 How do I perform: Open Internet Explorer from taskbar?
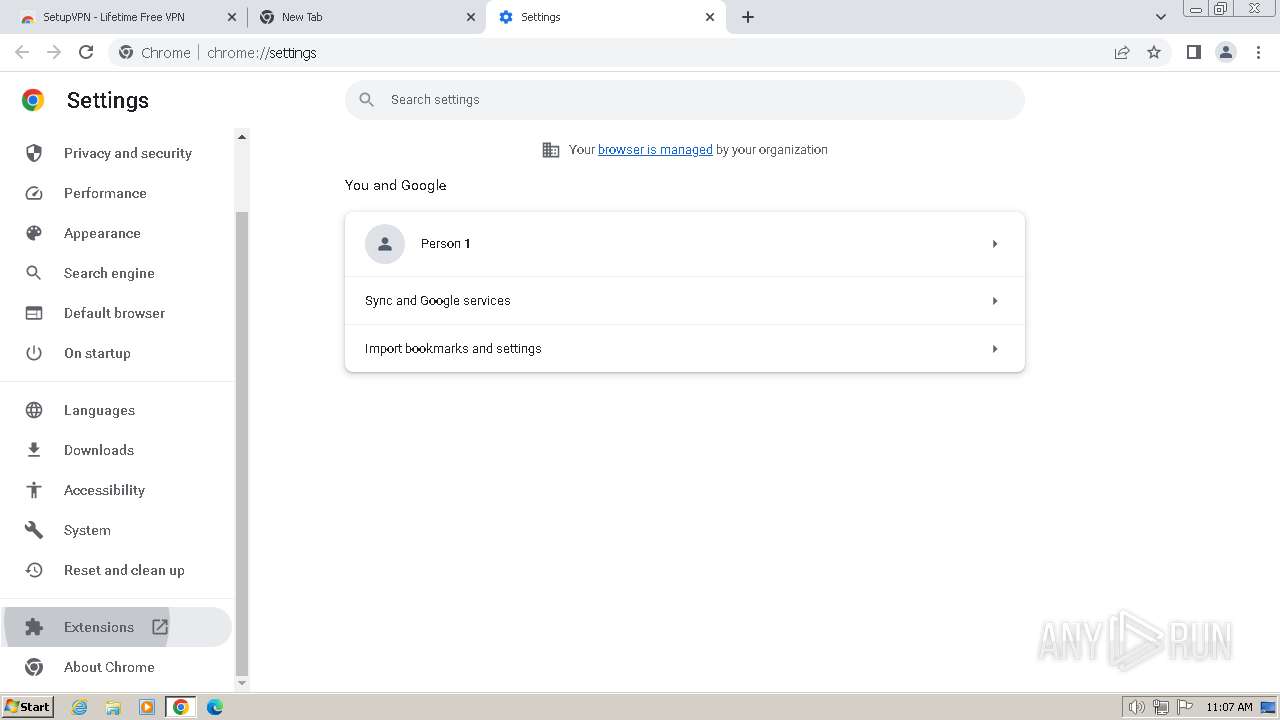[x=79, y=707]
